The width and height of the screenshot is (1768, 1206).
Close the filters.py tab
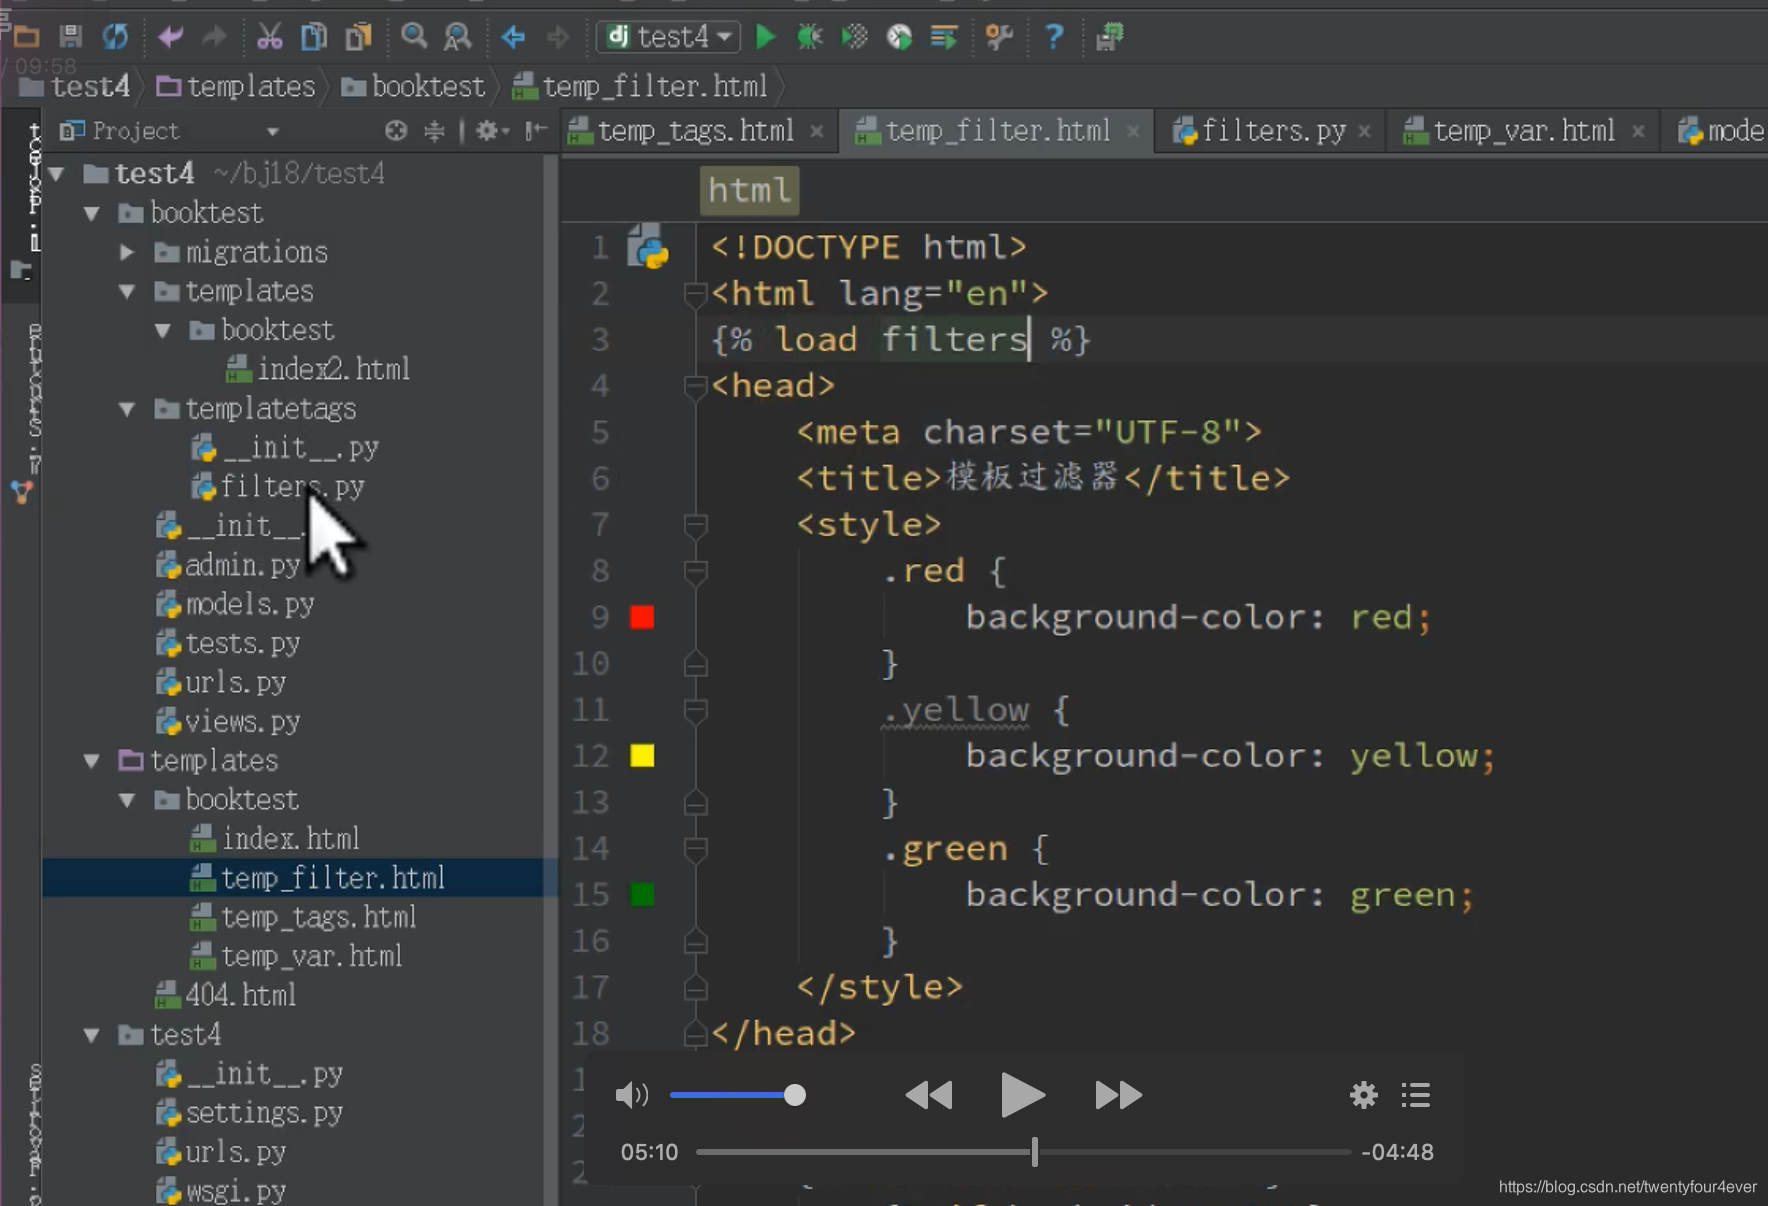pyautogui.click(x=1364, y=131)
